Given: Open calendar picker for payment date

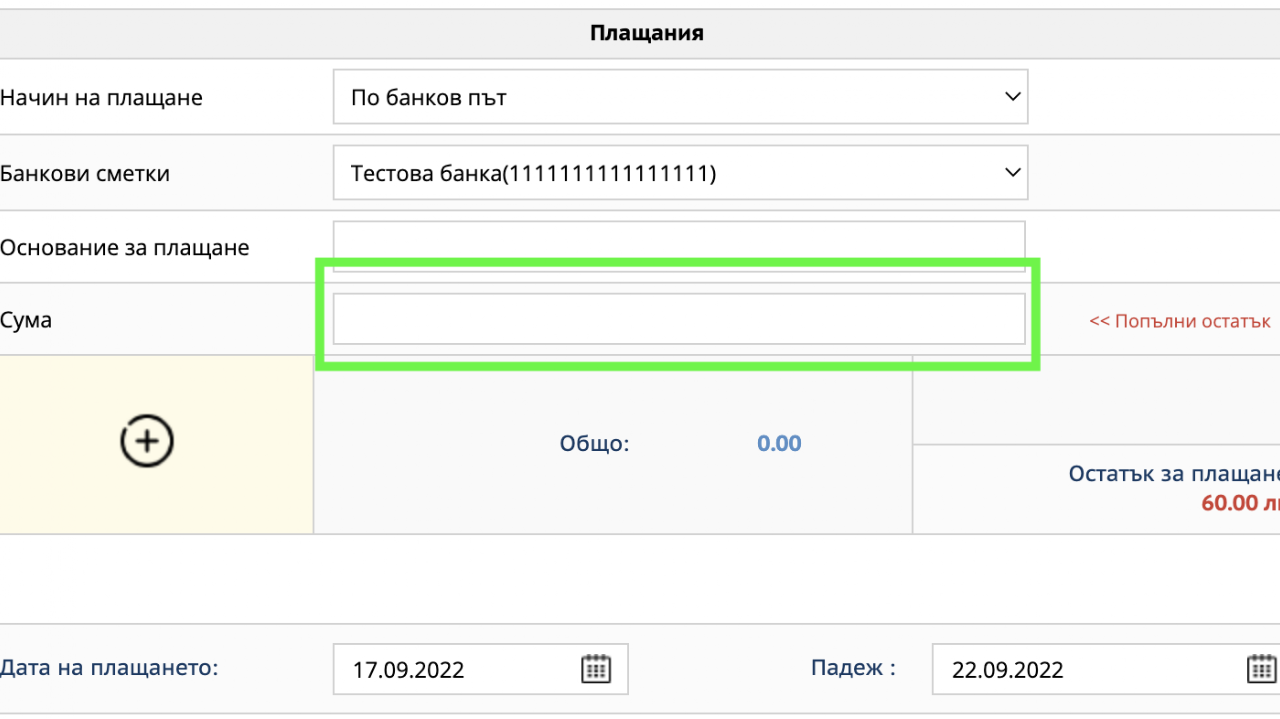Looking at the screenshot, I should point(596,669).
